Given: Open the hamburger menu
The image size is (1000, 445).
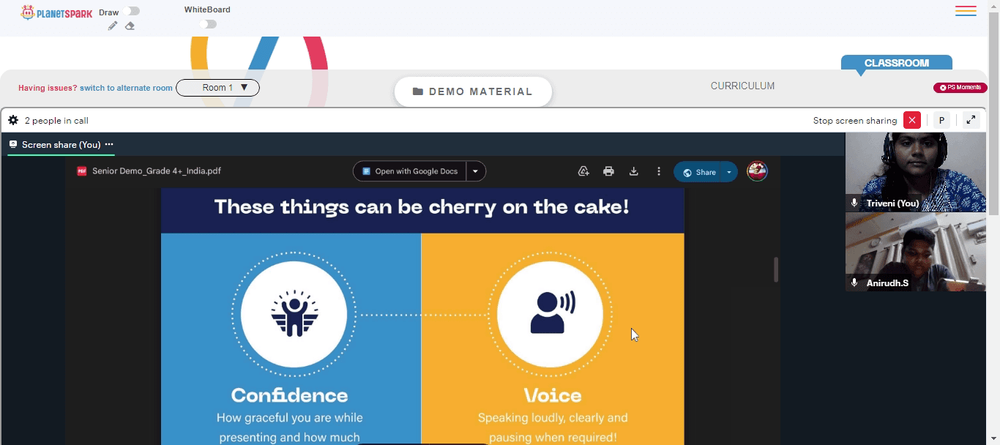Looking at the screenshot, I should [966, 11].
